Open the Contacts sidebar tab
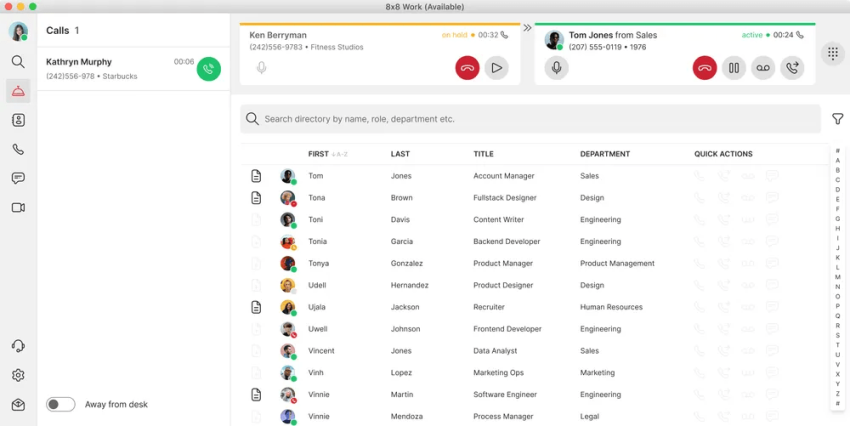This screenshot has width=850, height=426. click(18, 120)
